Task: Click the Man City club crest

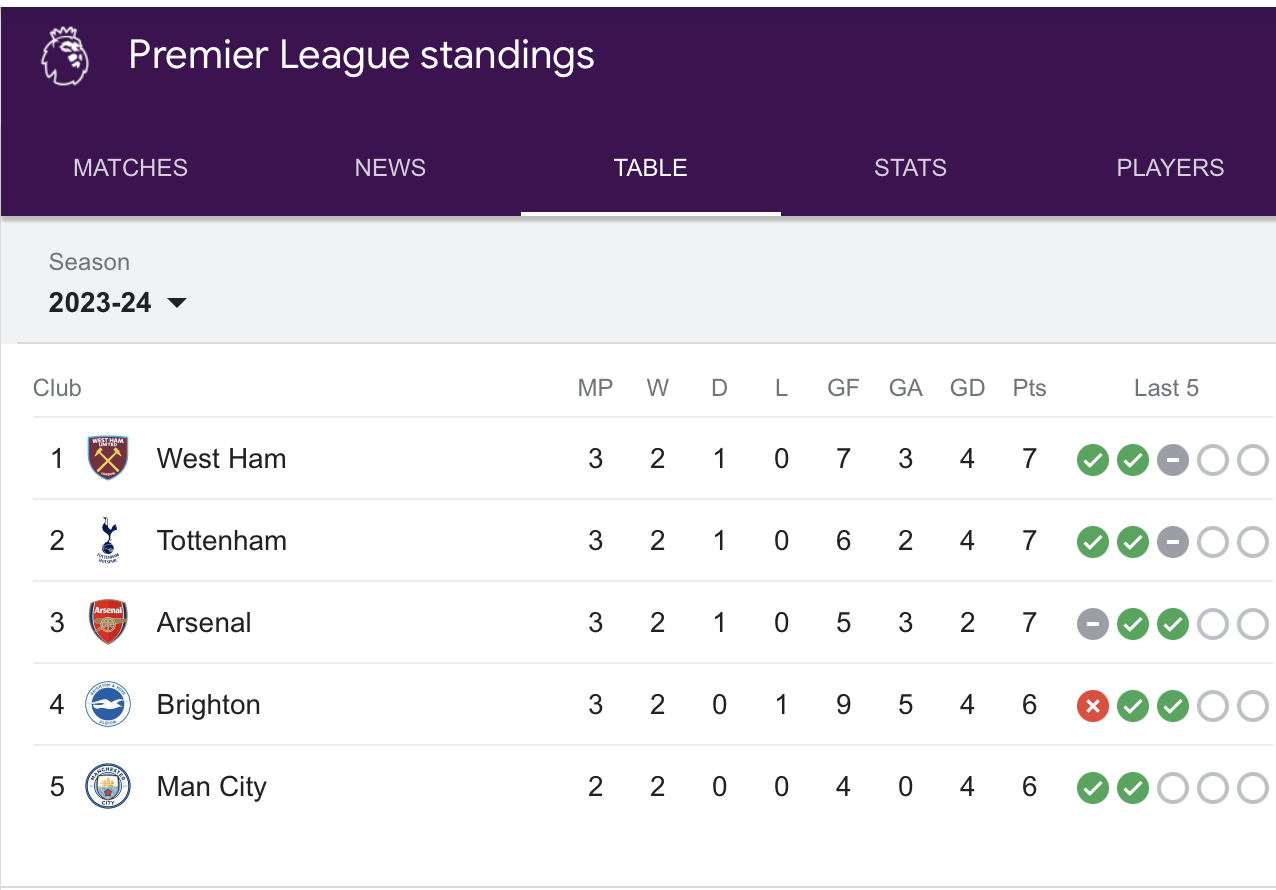Action: (108, 787)
